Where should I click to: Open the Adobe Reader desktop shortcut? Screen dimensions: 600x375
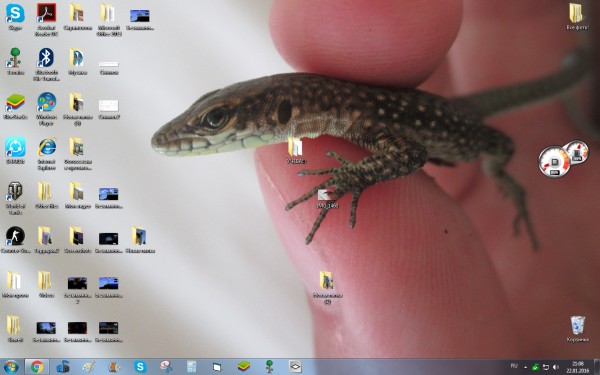[46, 18]
